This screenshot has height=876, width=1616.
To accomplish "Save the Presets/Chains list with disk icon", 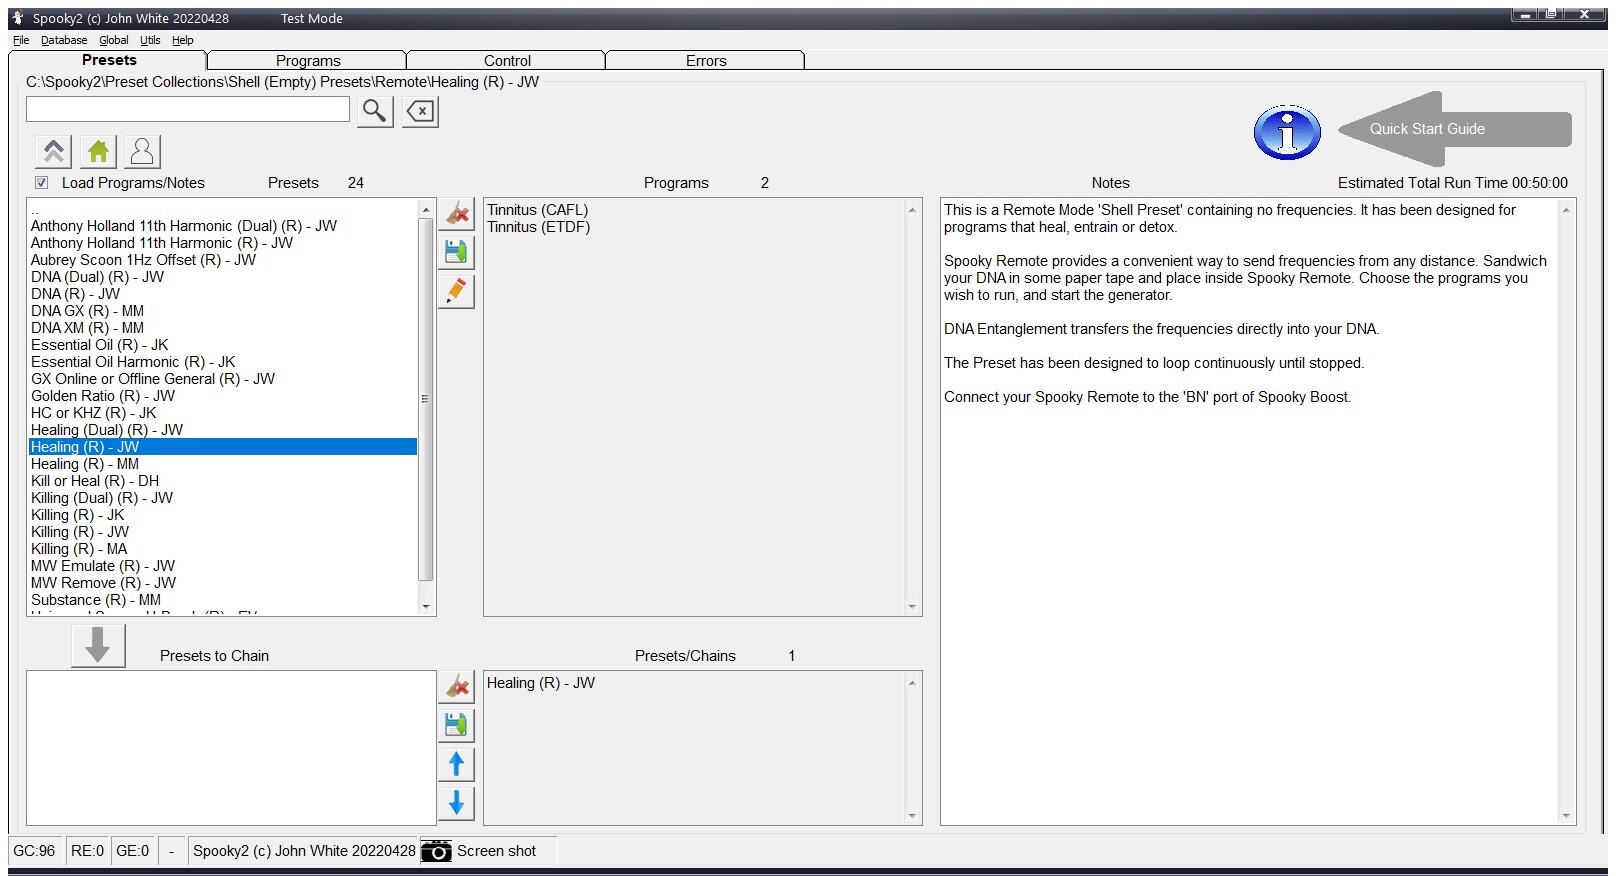I will (x=456, y=725).
